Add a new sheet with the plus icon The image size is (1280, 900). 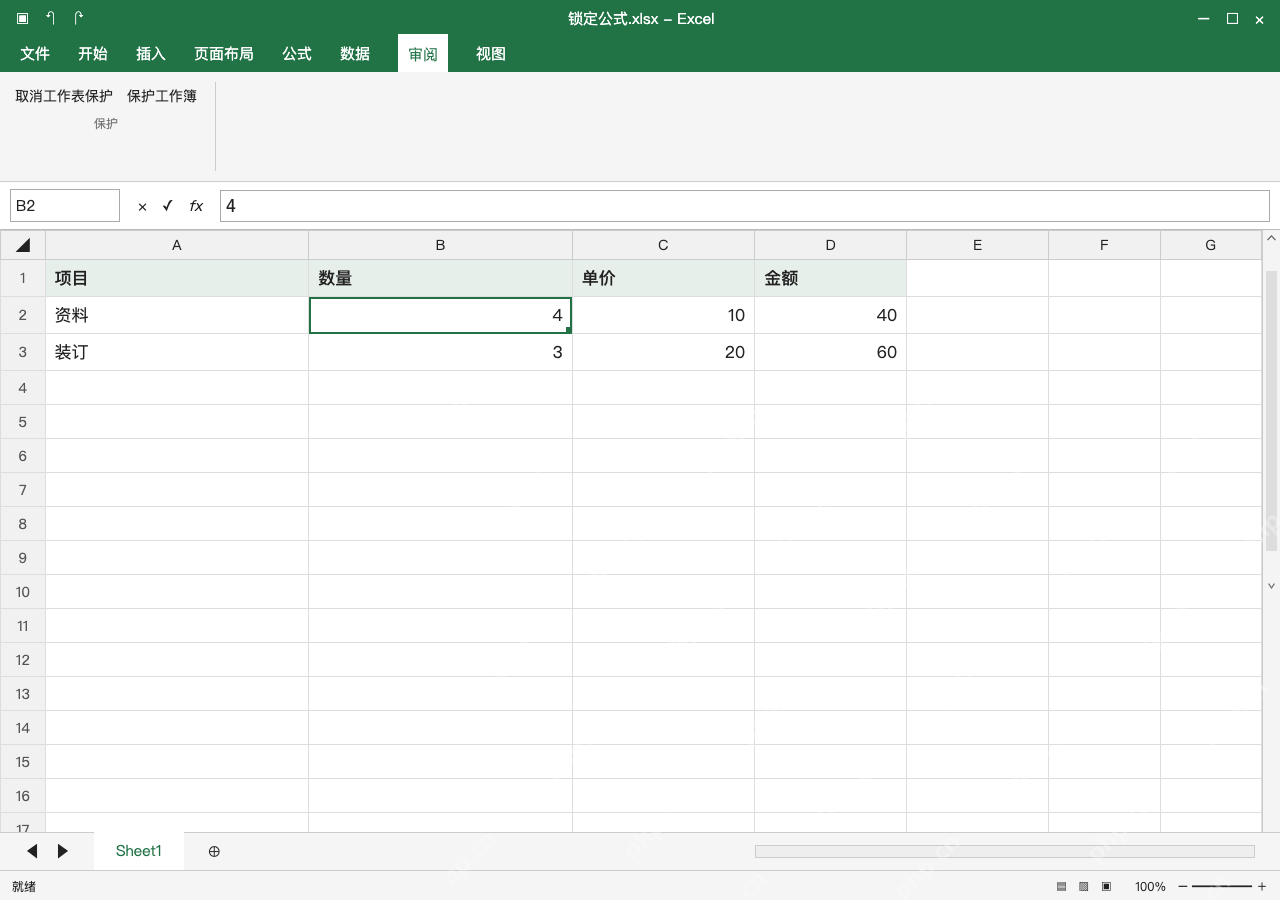pyautogui.click(x=214, y=851)
